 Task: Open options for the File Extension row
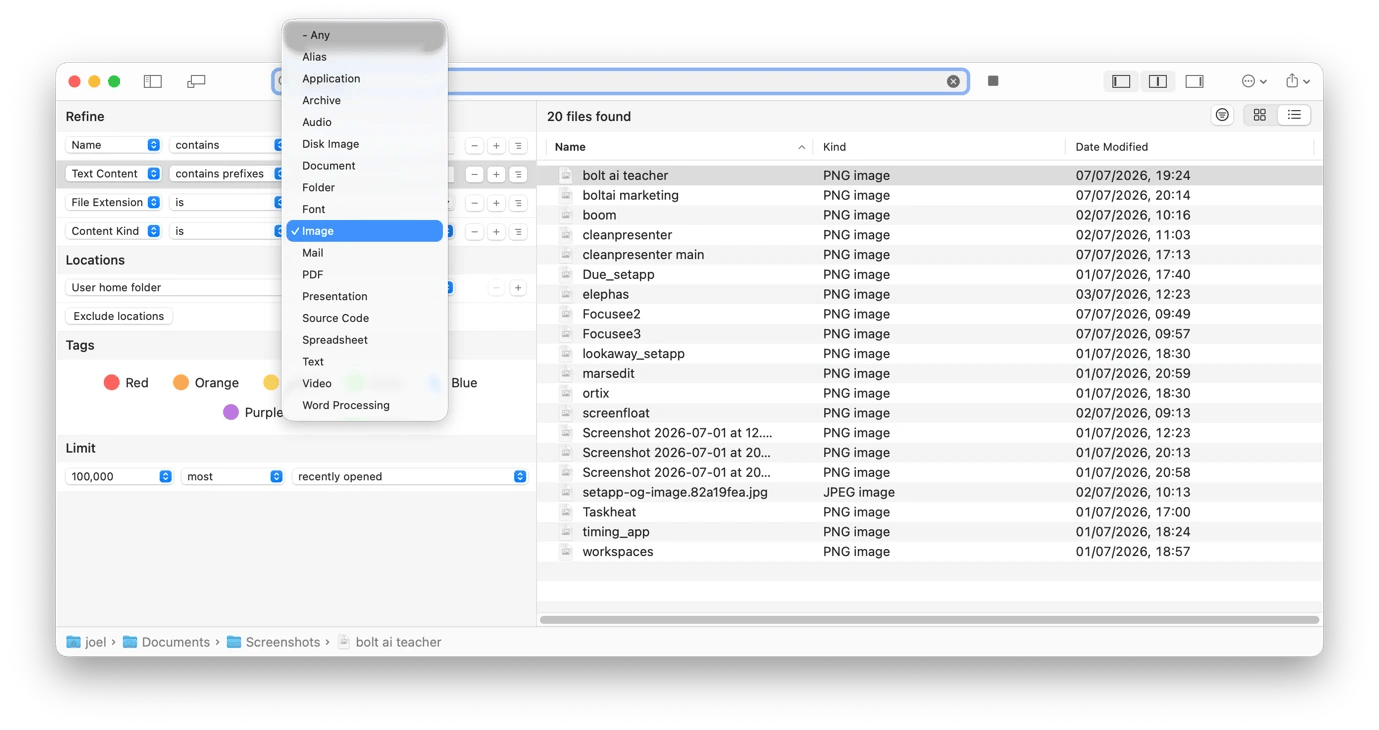(518, 203)
